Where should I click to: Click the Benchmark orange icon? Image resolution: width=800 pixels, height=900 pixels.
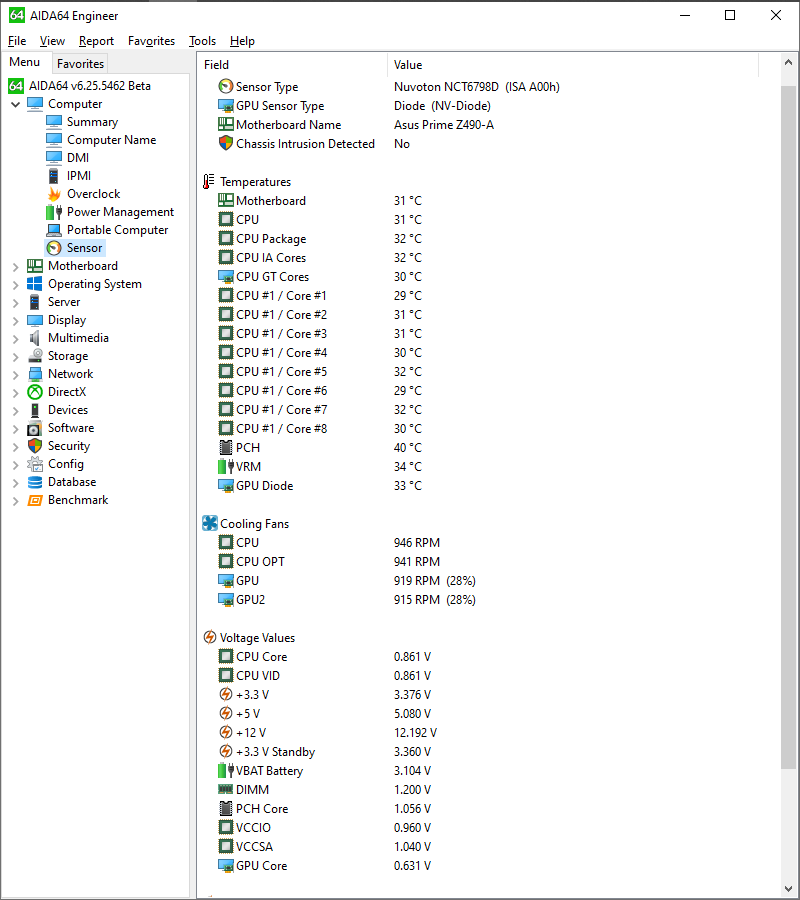pos(35,500)
